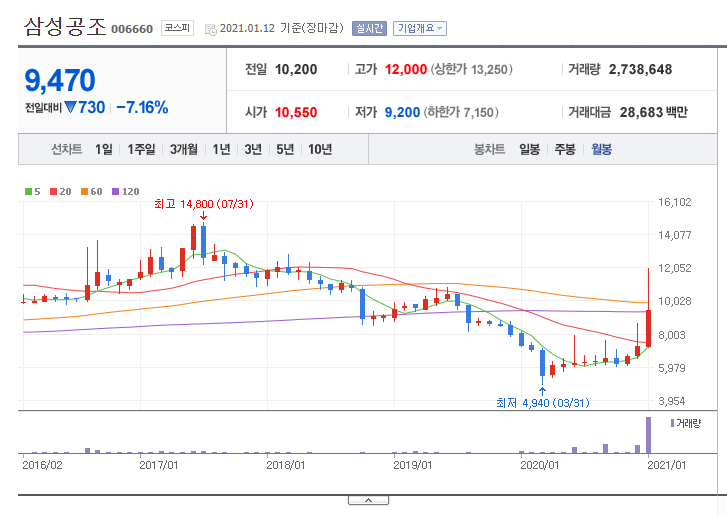Select the 일봉 candle chart
The image size is (727, 516).
pos(529,149)
